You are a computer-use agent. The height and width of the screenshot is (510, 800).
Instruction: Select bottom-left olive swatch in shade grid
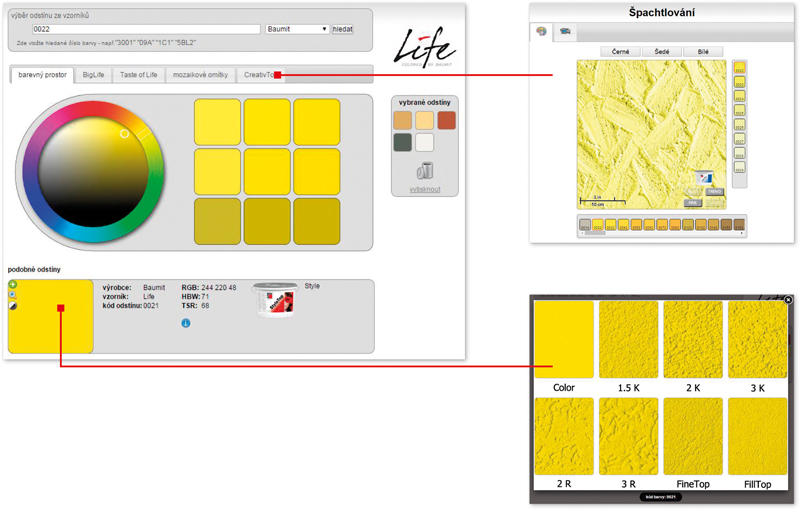(x=217, y=221)
